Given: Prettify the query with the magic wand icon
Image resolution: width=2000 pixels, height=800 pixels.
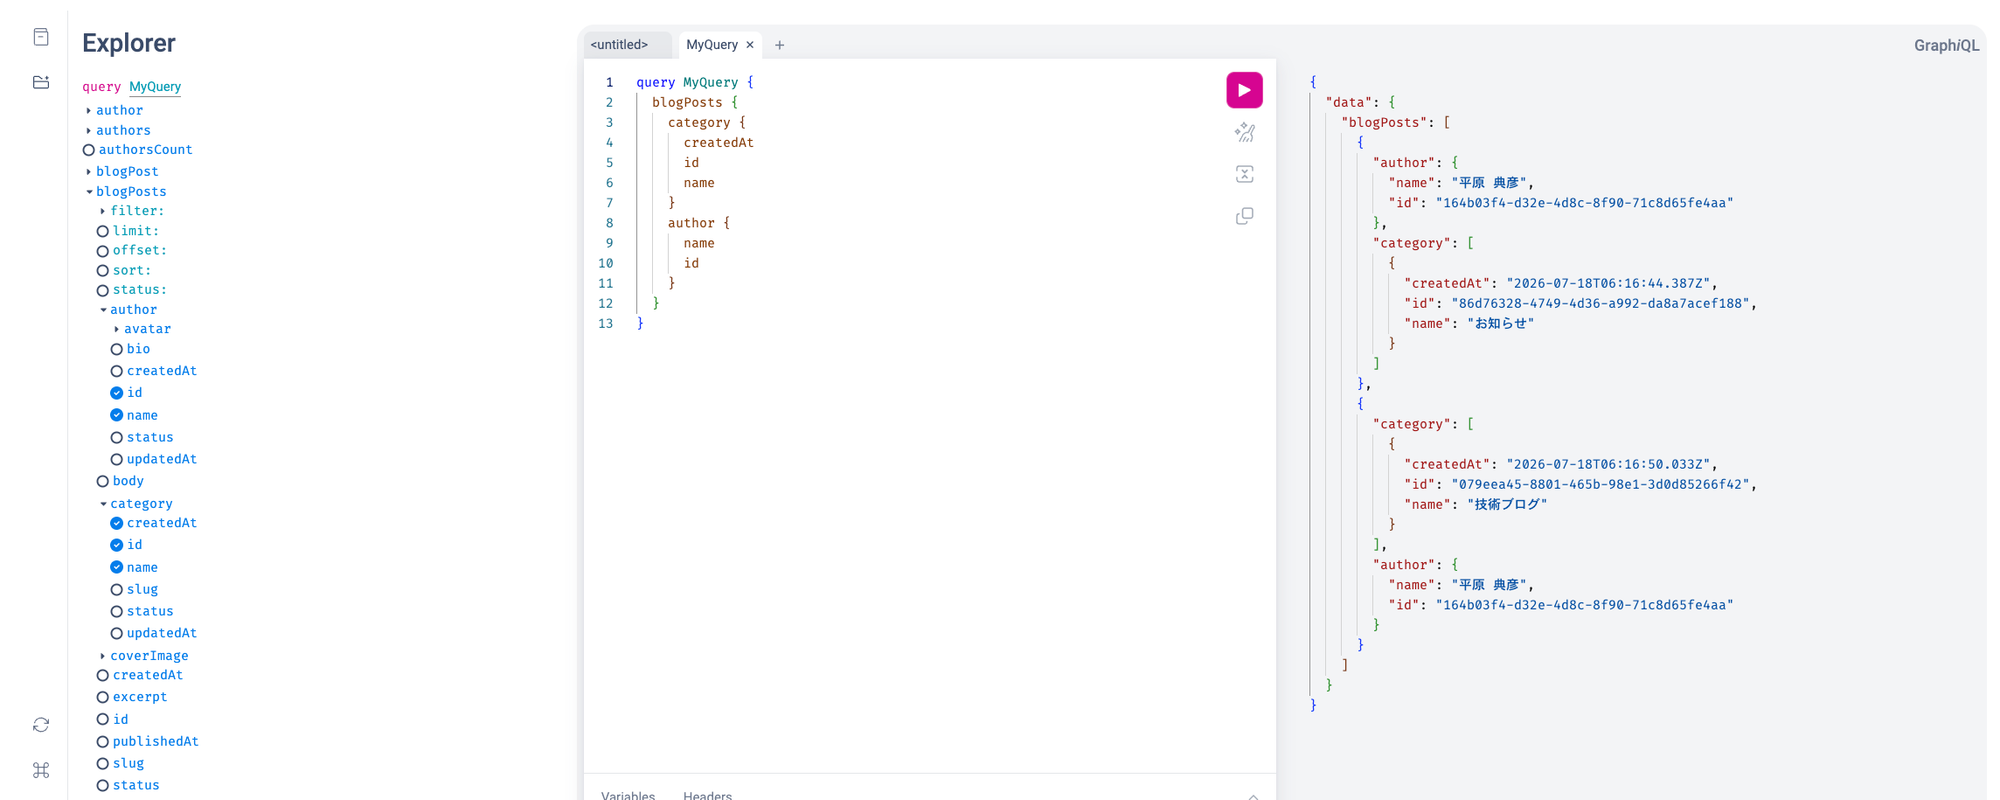Looking at the screenshot, I should tap(1244, 132).
